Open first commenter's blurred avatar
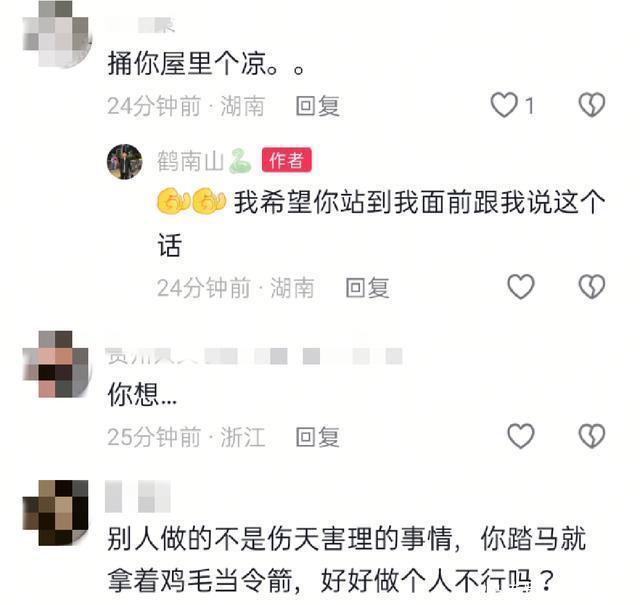The image size is (640, 605). tap(57, 33)
